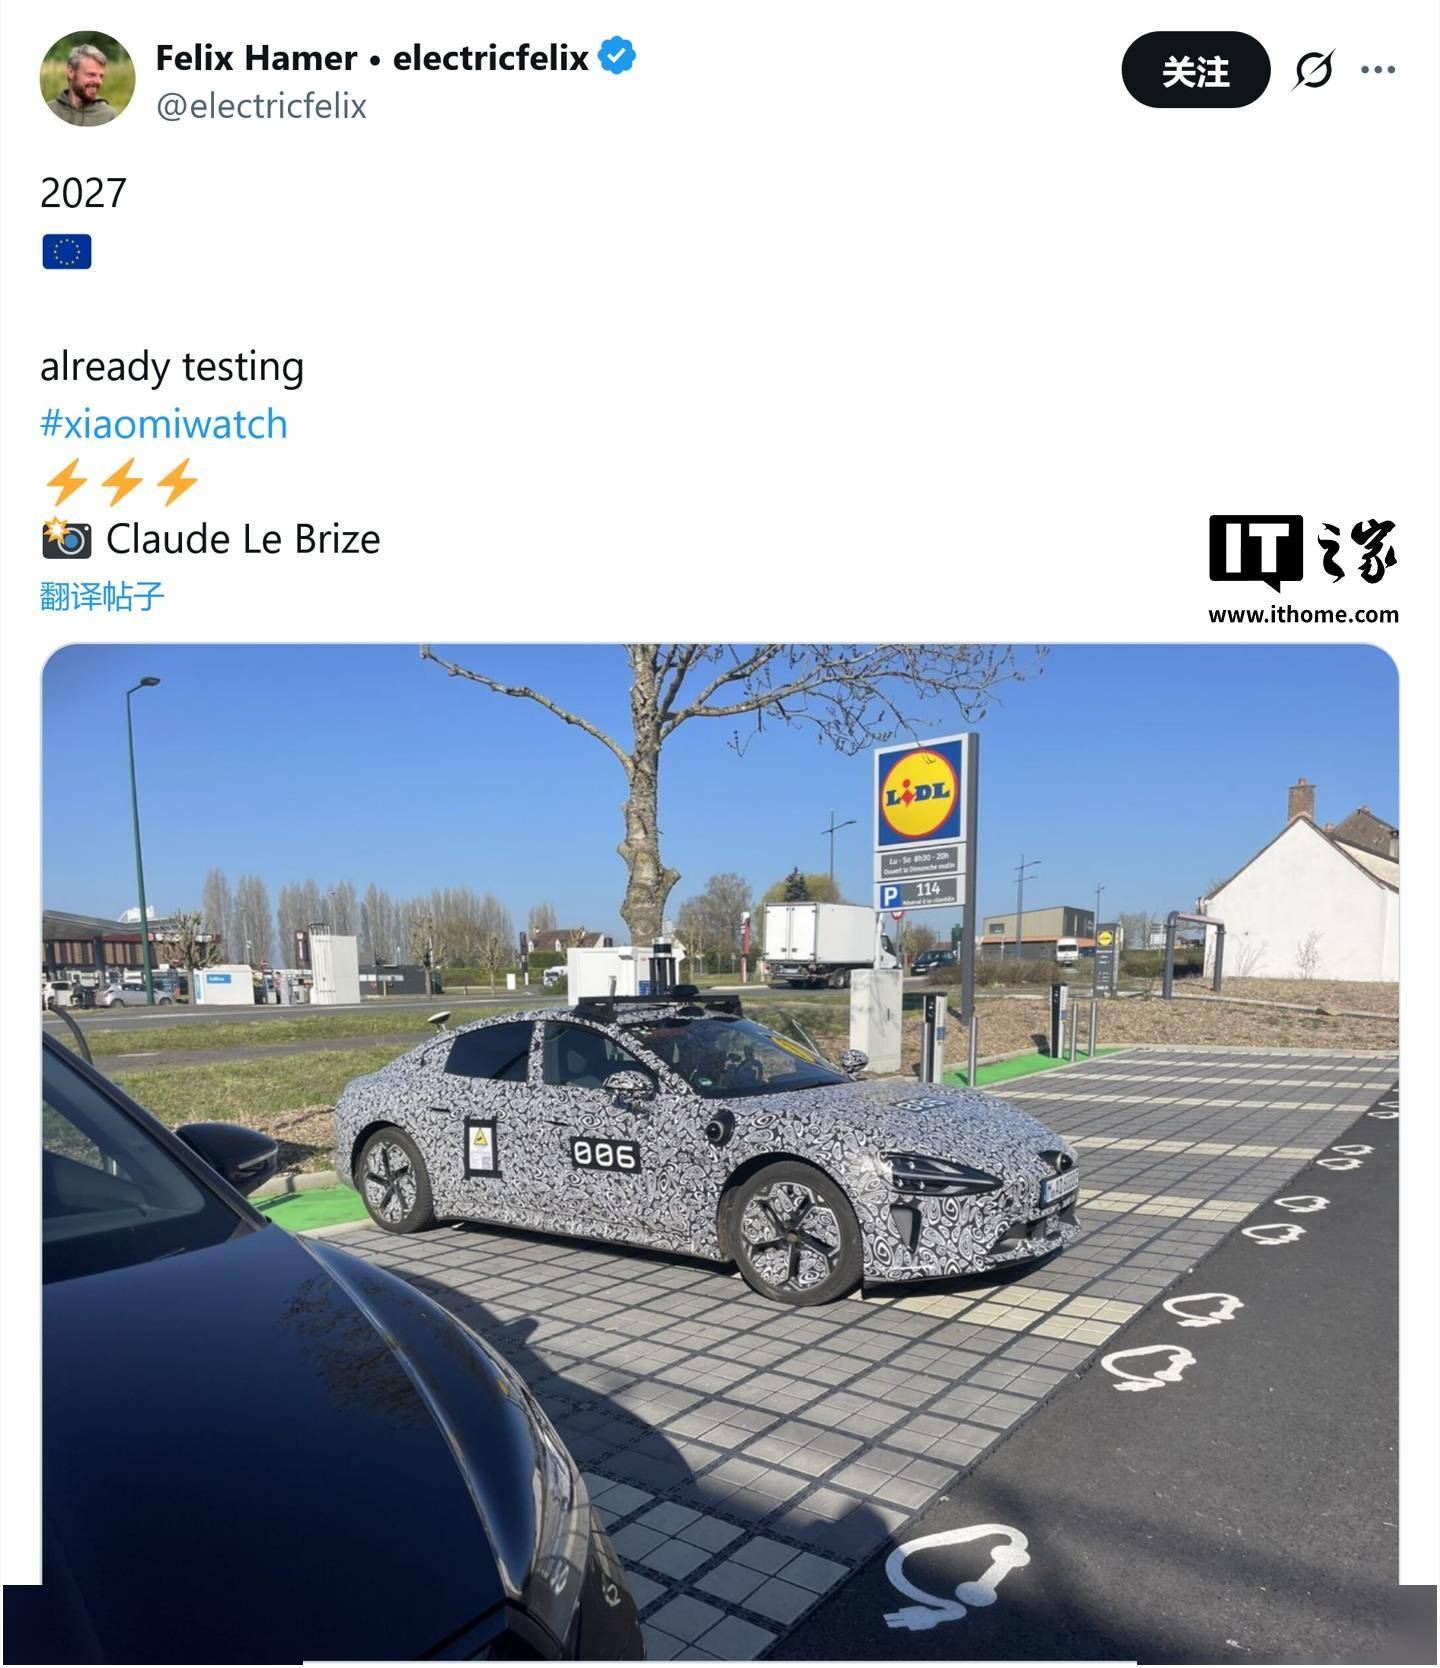Click the Grok slashed-circle icon
Viewport: 1440px width, 1668px height.
click(1313, 70)
